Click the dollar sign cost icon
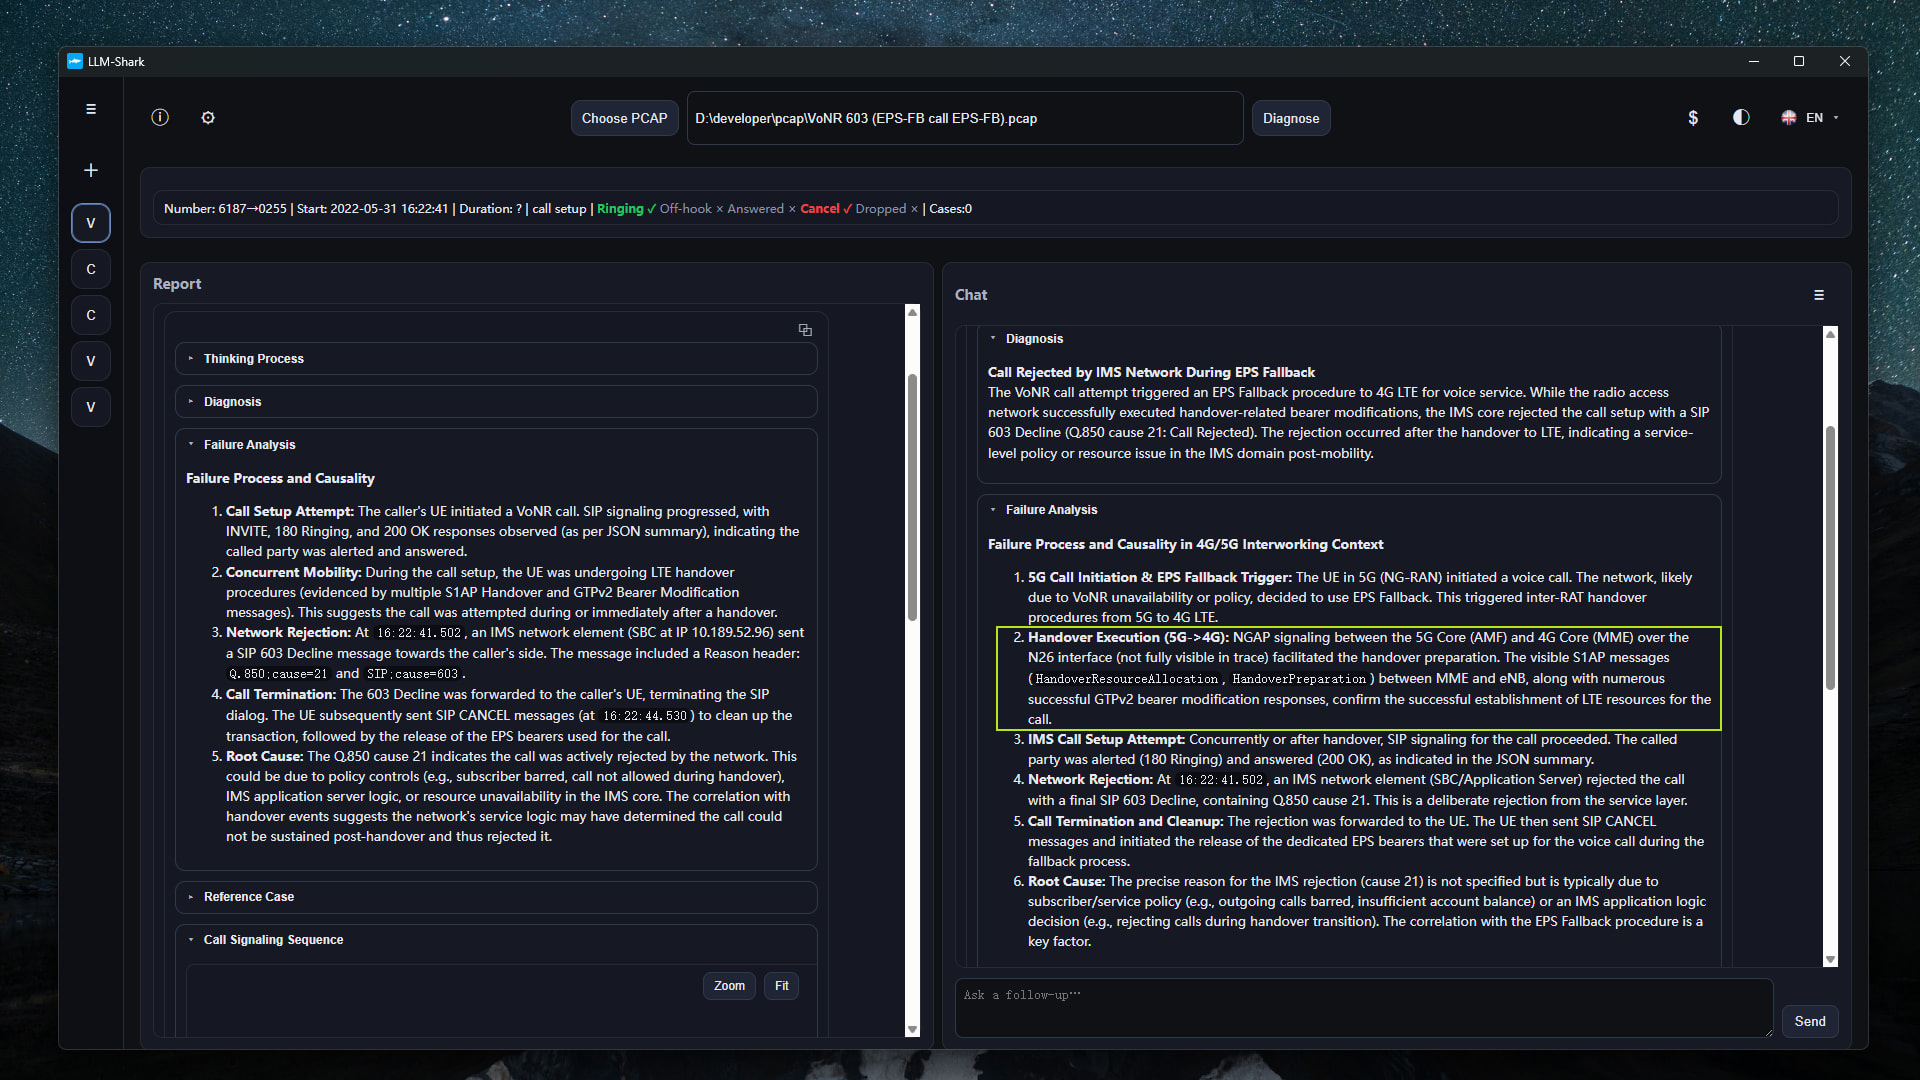 [1693, 118]
